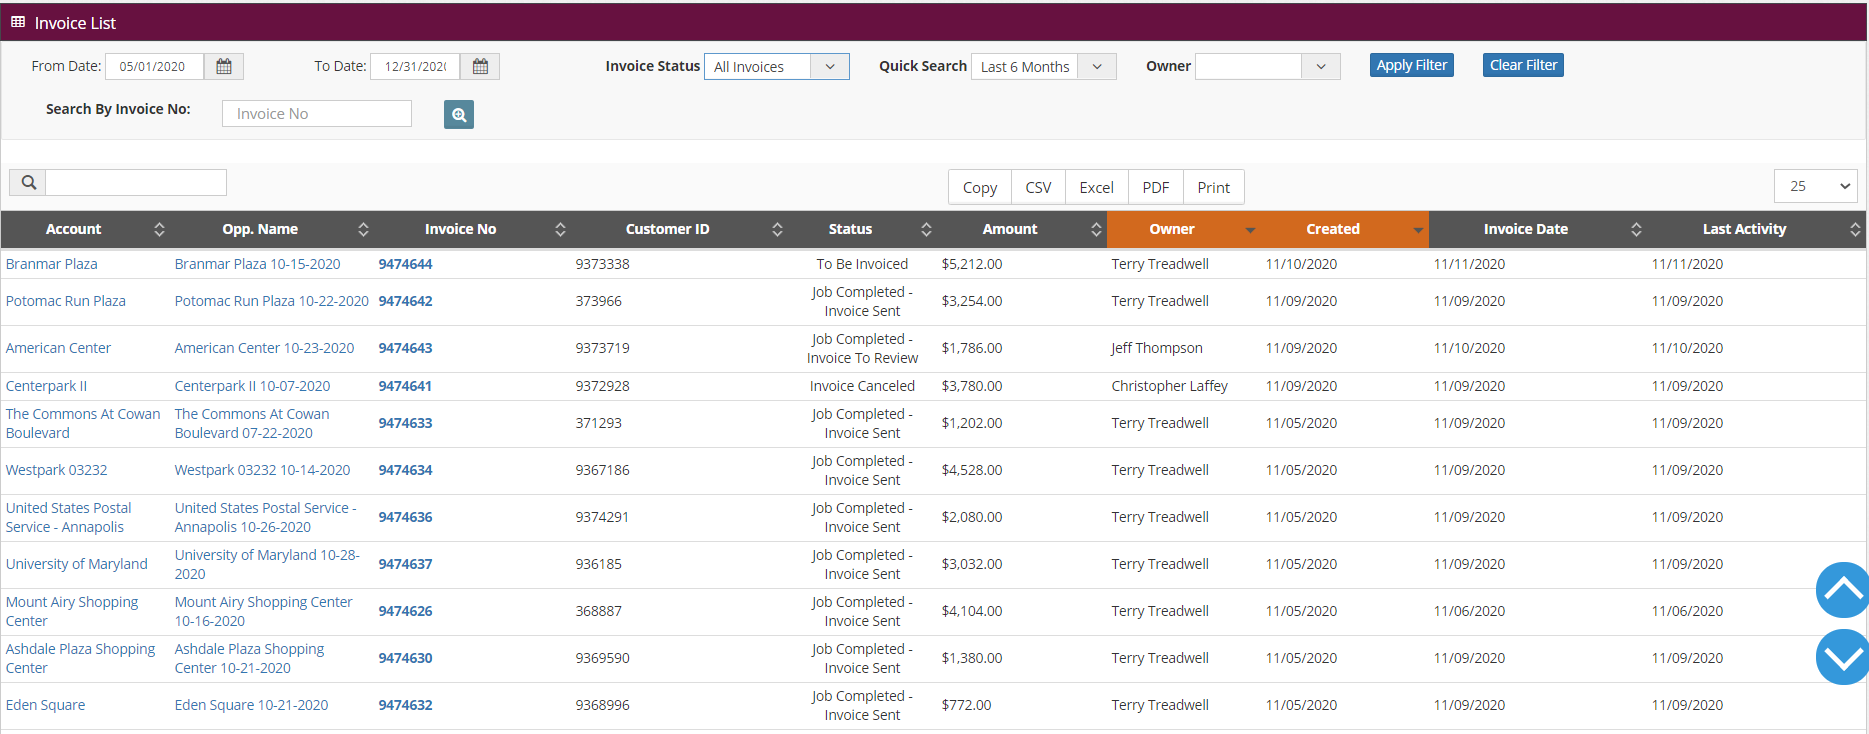Open the Created column header filter arrow

[x=1418, y=230]
